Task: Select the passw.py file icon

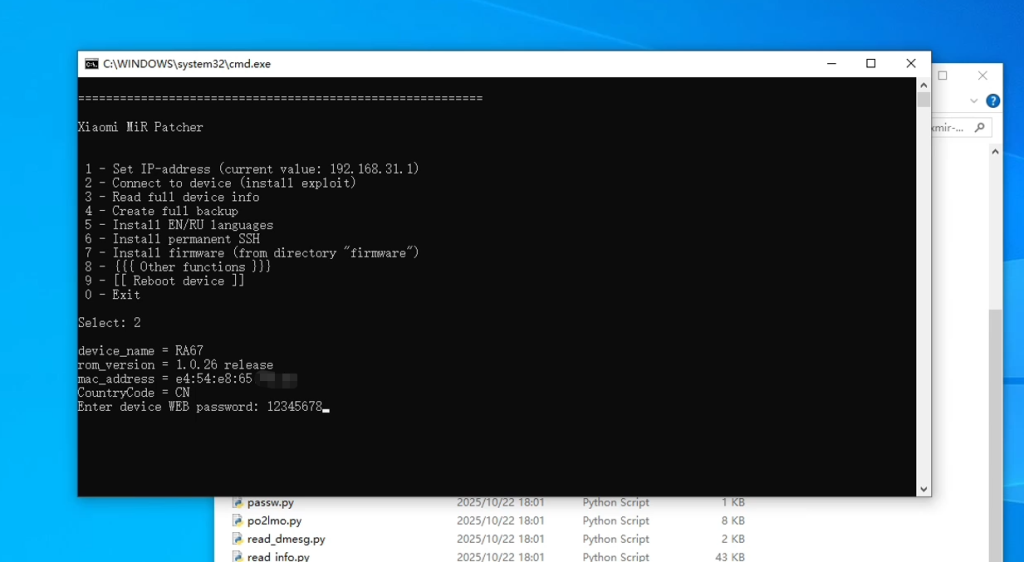Action: pyautogui.click(x=238, y=503)
